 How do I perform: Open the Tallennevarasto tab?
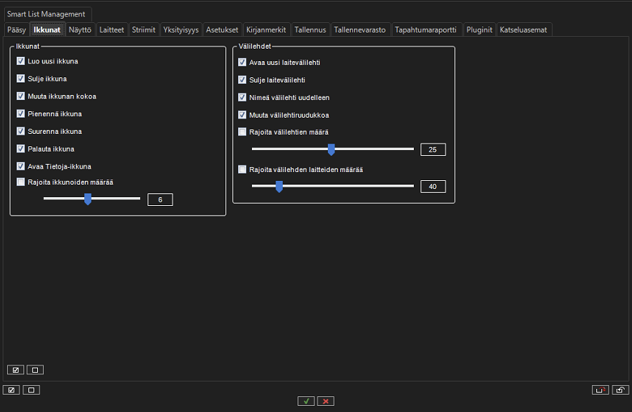360,30
